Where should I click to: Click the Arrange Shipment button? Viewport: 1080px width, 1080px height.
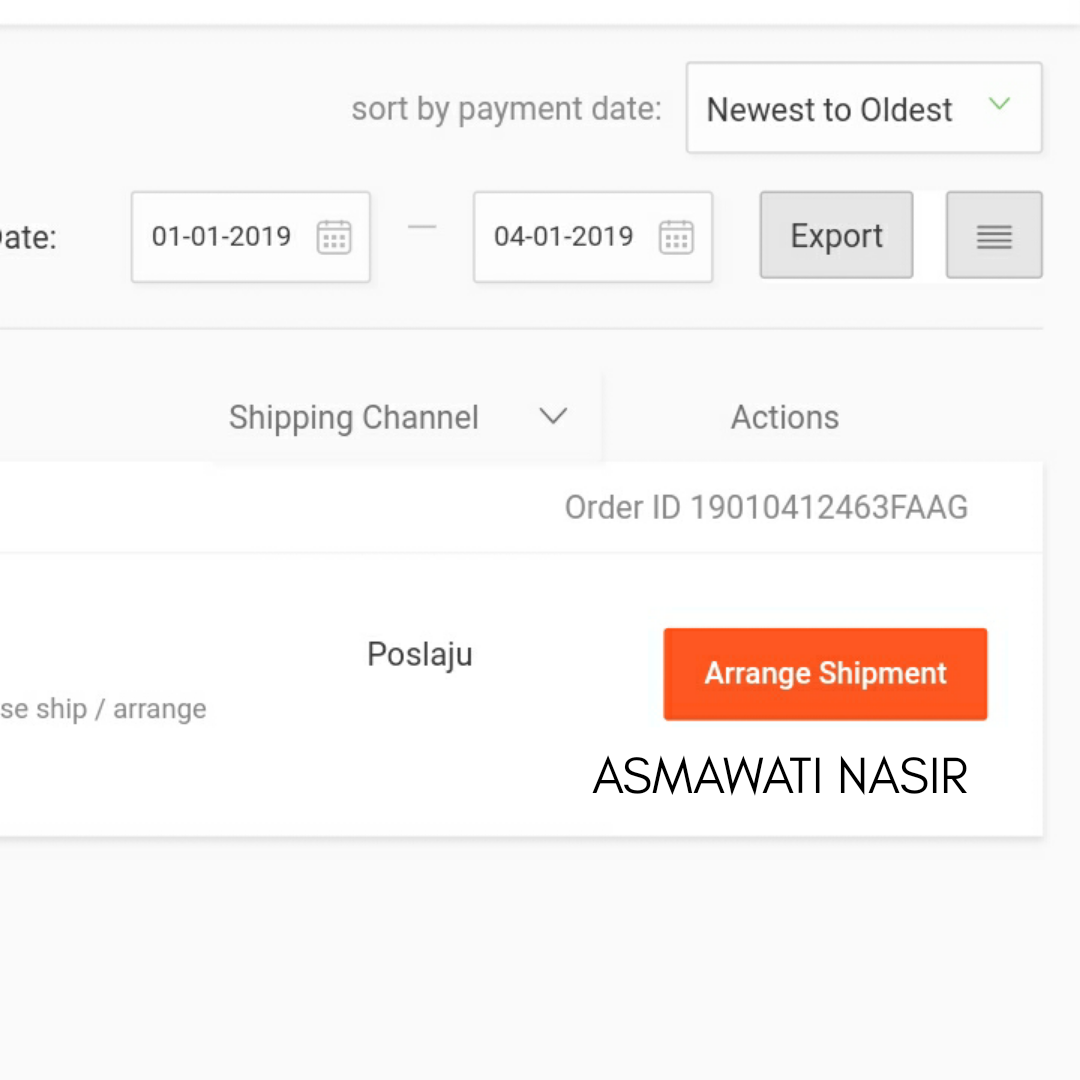pyautogui.click(x=825, y=674)
